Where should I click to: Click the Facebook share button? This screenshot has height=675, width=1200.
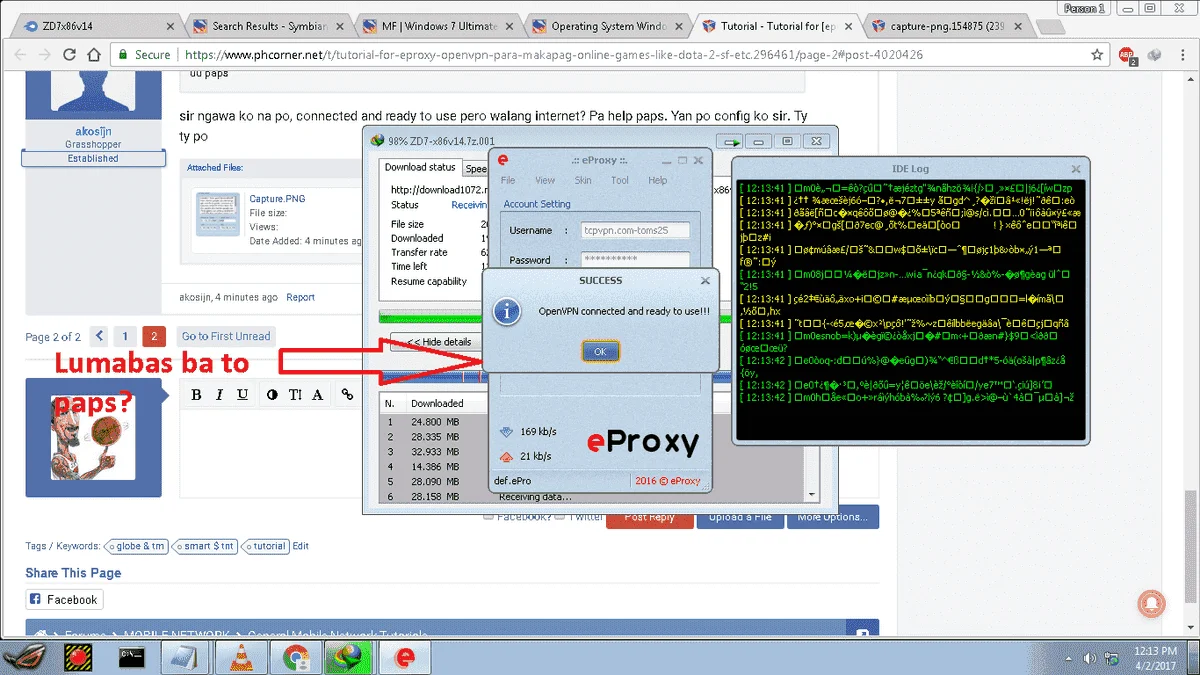64,599
